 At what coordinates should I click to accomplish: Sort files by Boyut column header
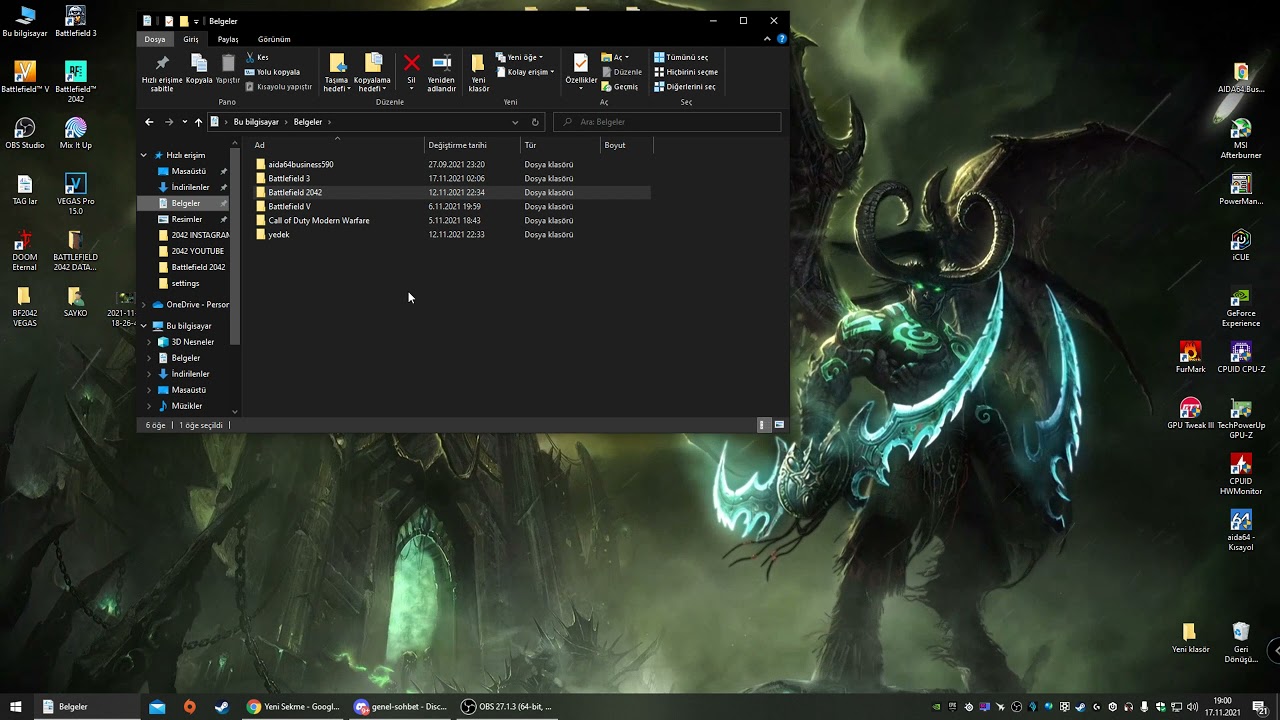[x=627, y=145]
